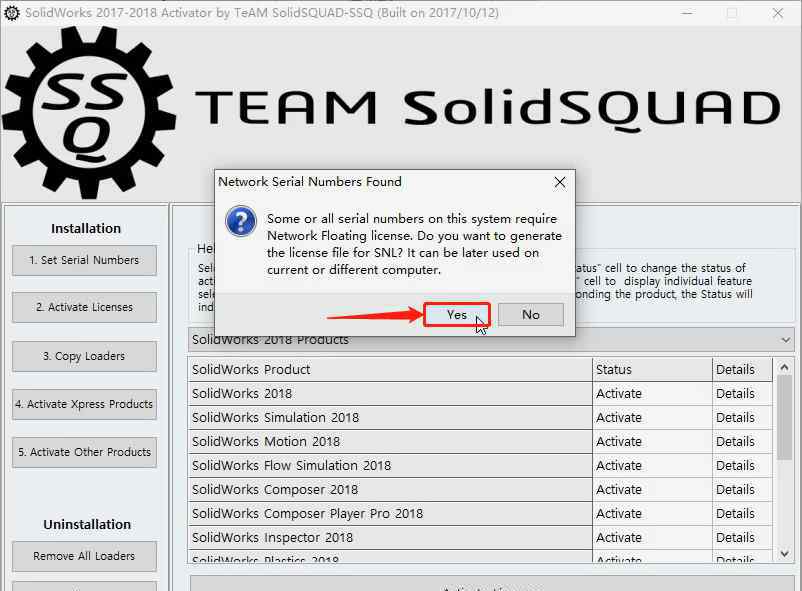Image resolution: width=802 pixels, height=591 pixels.
Task: Open Details for SolidWorks Inspector 2018
Action: (x=742, y=538)
